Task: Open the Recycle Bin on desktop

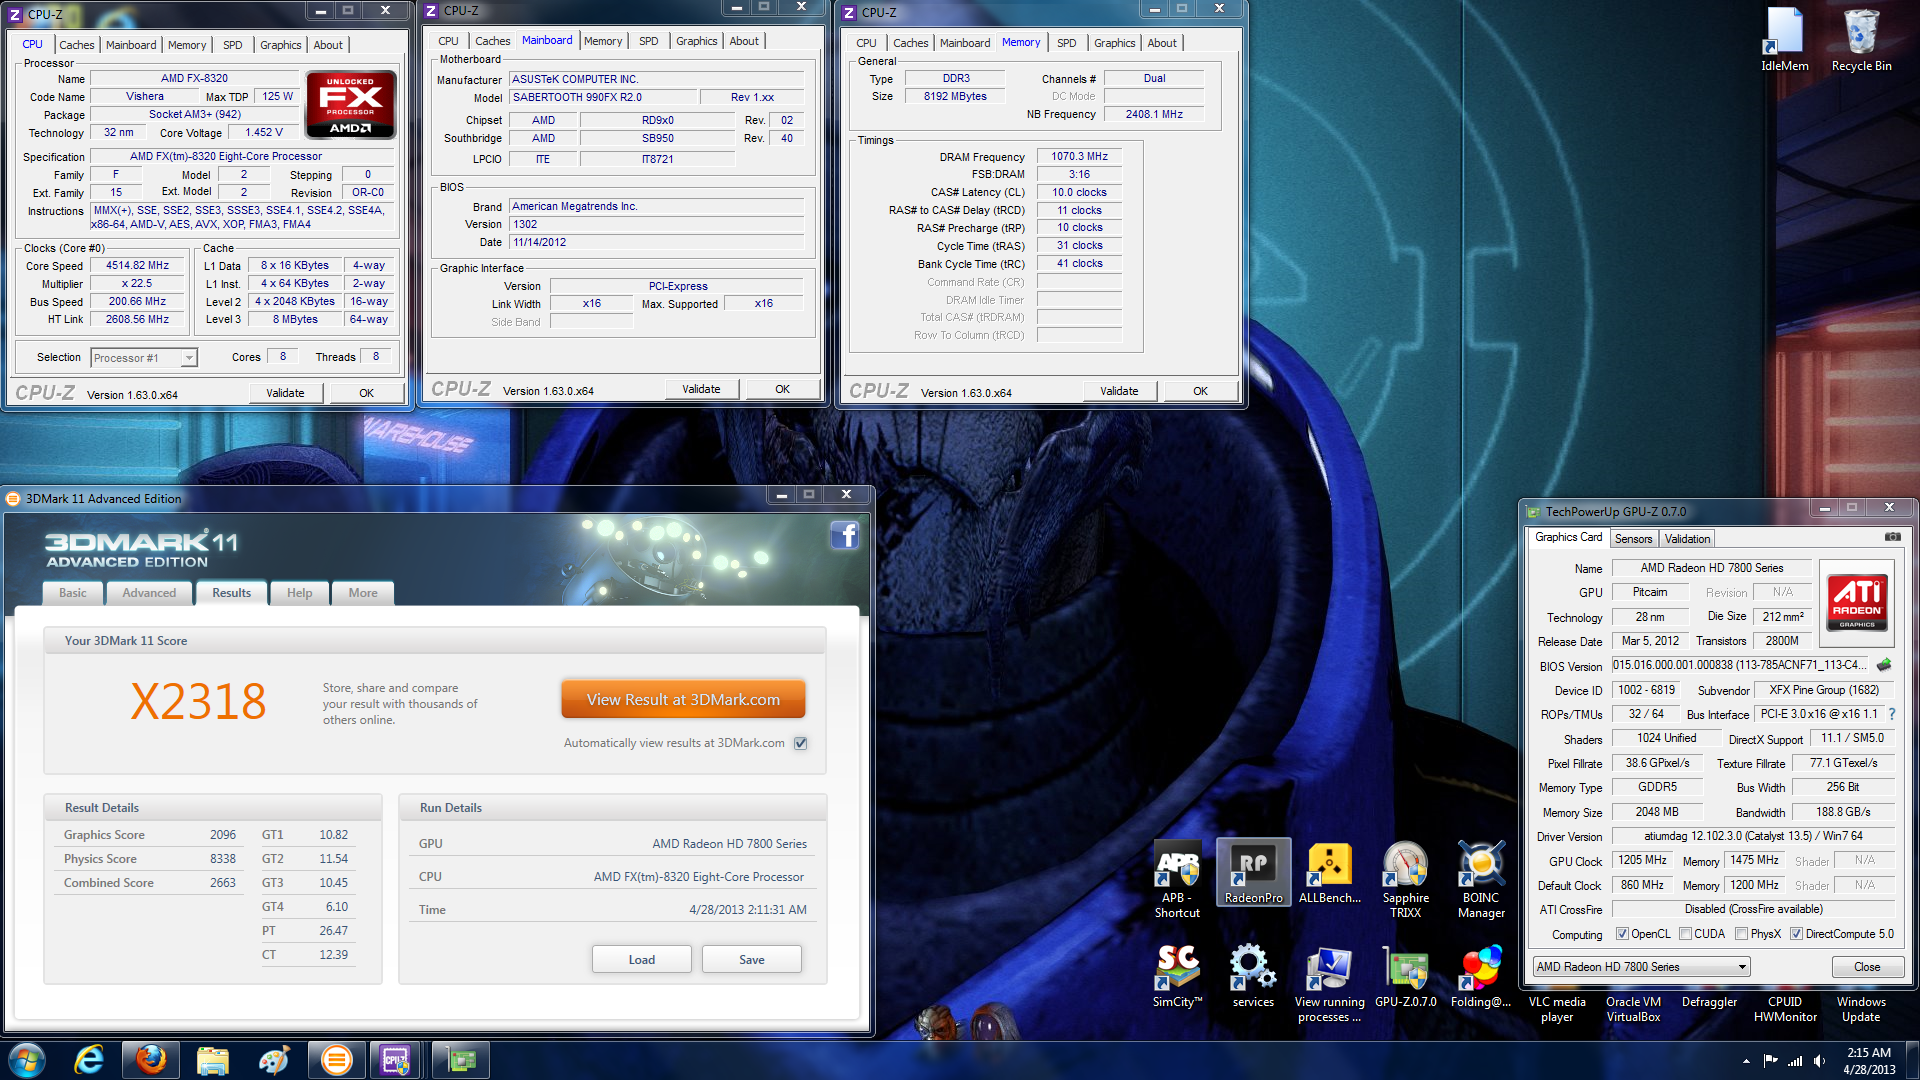Action: tap(1861, 40)
